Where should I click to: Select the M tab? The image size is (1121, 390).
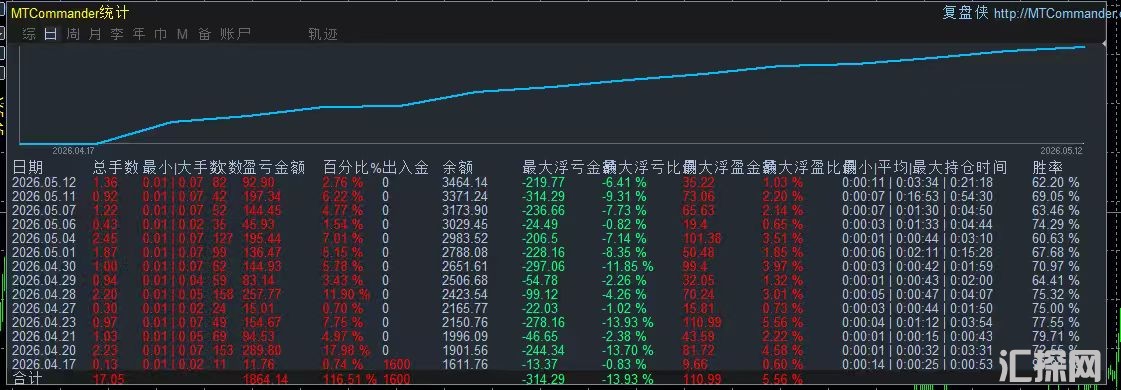click(x=182, y=34)
